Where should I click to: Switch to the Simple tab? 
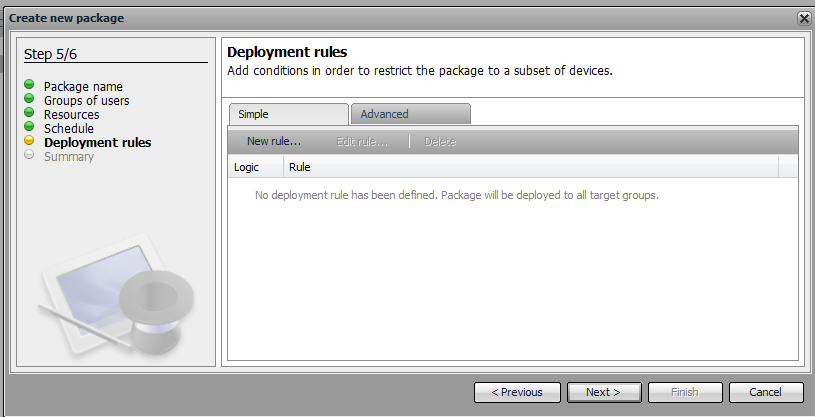click(288, 114)
